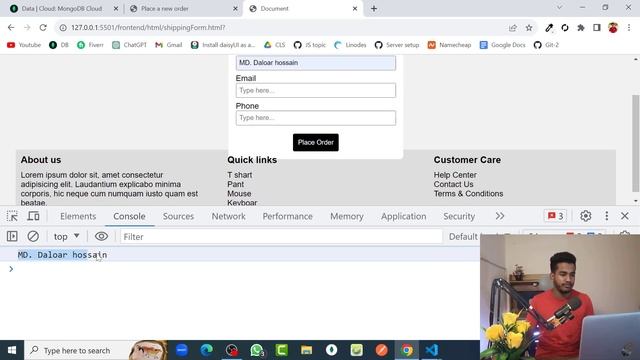Viewport: 640px width, 360px height.
Task: Click the Email input field
Action: coord(316,90)
